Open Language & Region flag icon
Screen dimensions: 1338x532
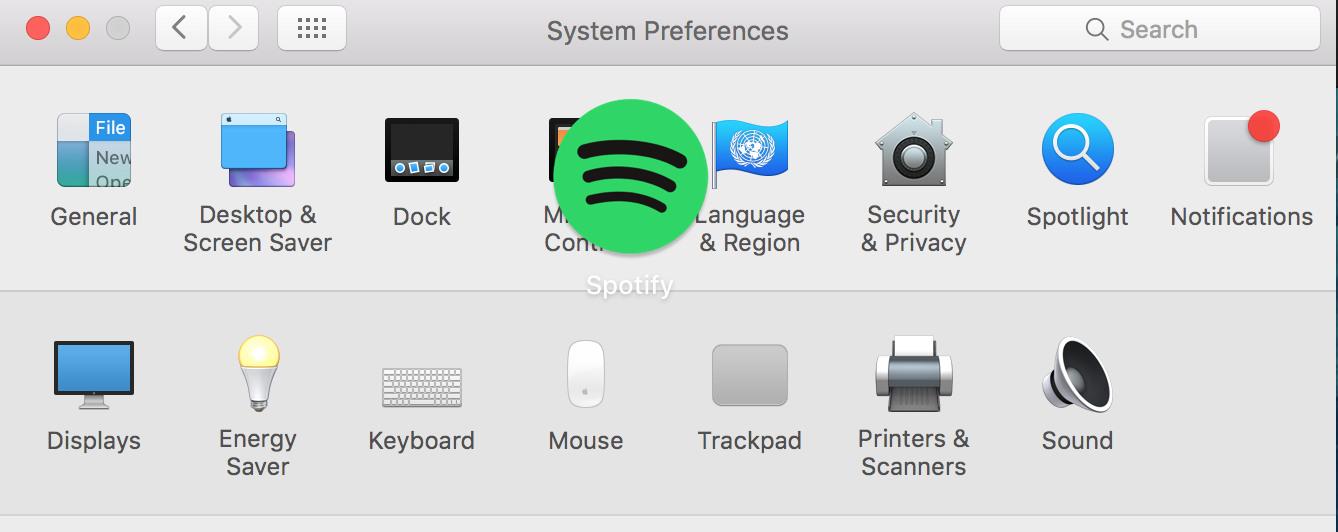point(750,150)
